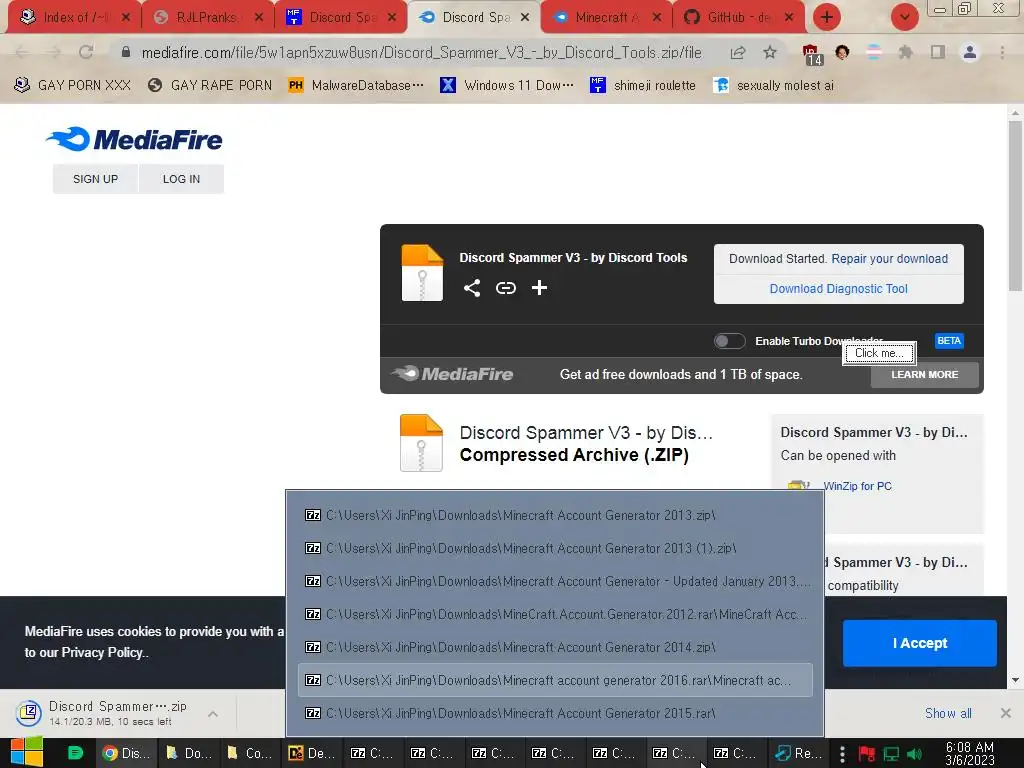Click the 'Click me...' button
The image size is (1024, 768).
tap(879, 353)
